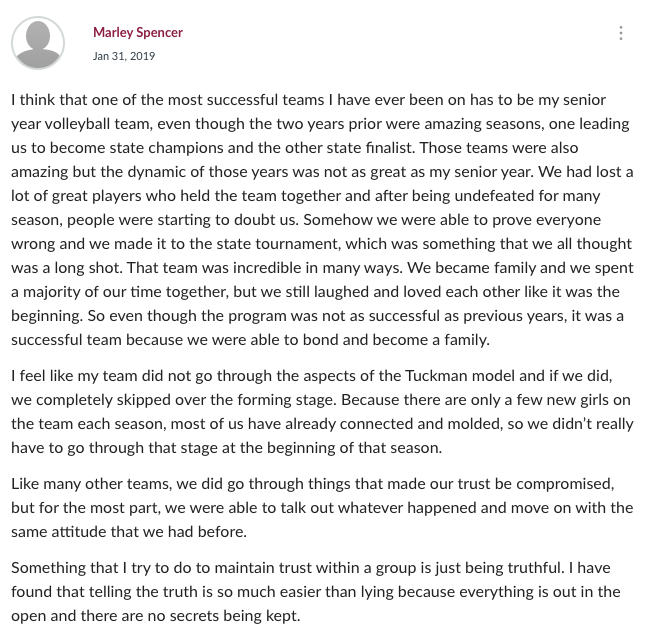Click the phrase "no secrets being kept"

[x=222, y=615]
